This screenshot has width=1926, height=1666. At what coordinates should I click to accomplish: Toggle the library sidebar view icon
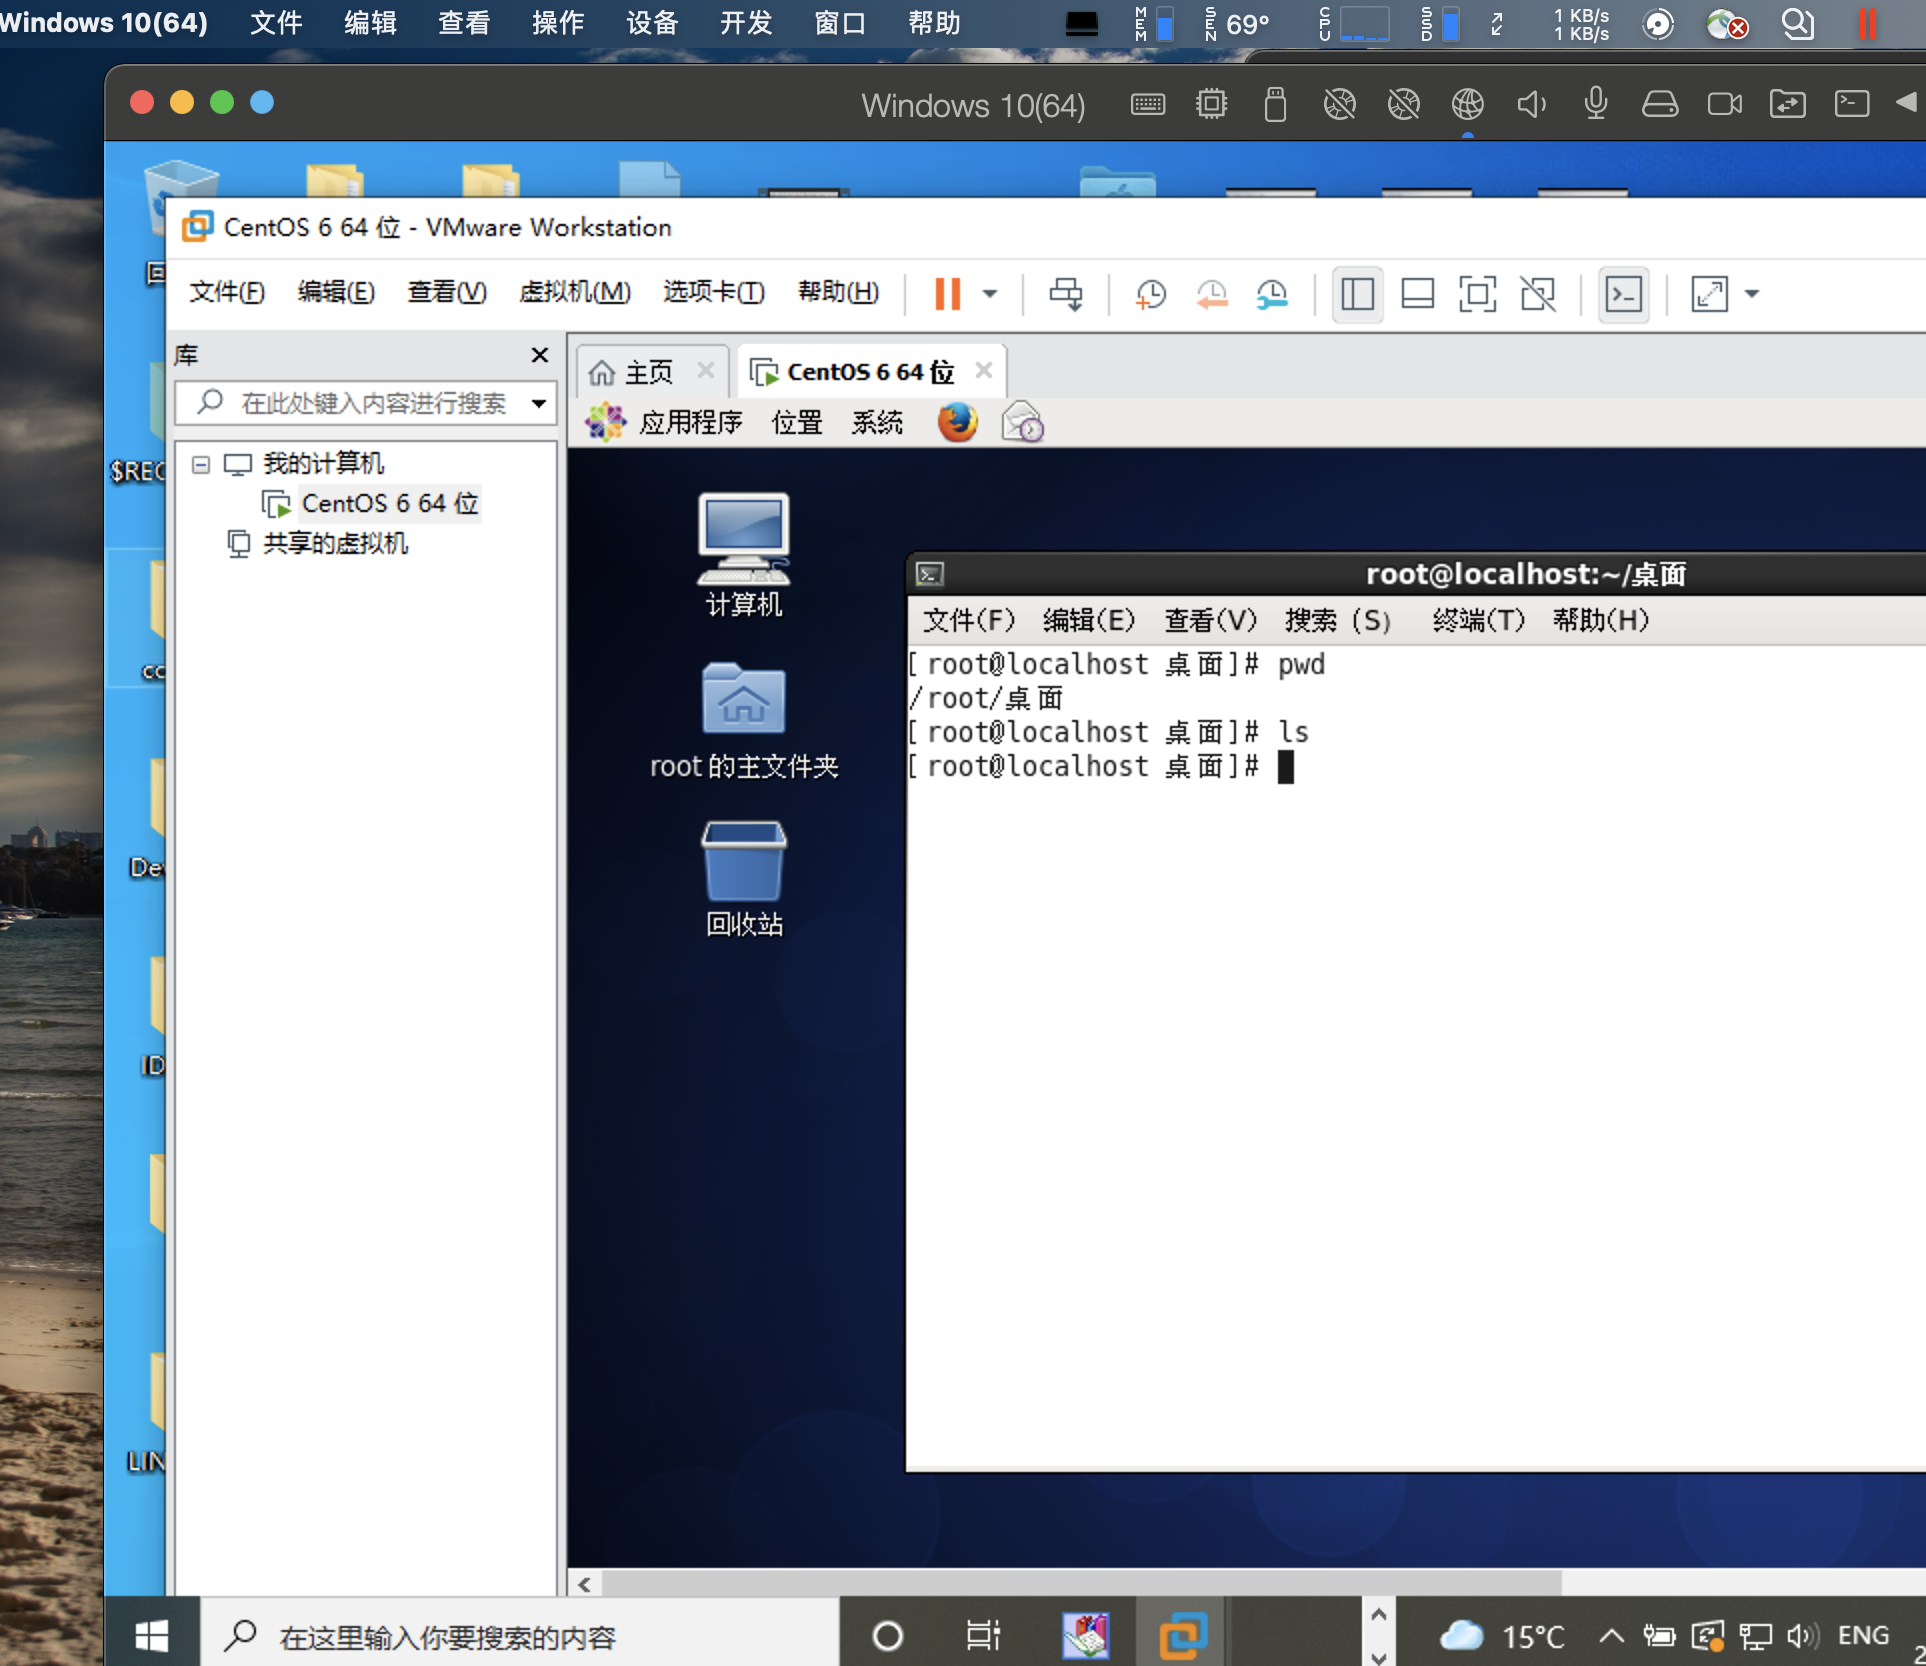coord(1357,294)
